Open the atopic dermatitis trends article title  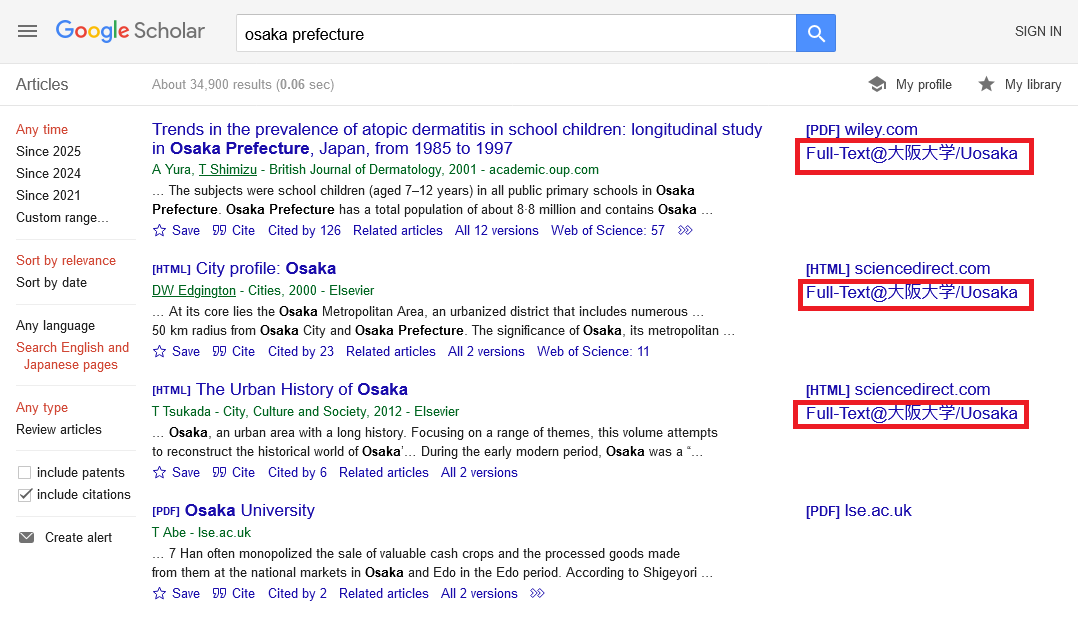click(x=457, y=139)
